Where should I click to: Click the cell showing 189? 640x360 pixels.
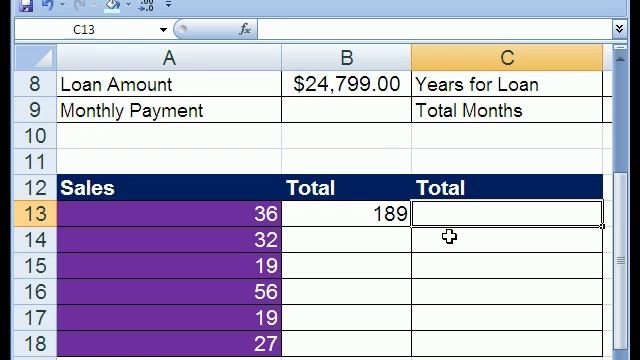(347, 214)
